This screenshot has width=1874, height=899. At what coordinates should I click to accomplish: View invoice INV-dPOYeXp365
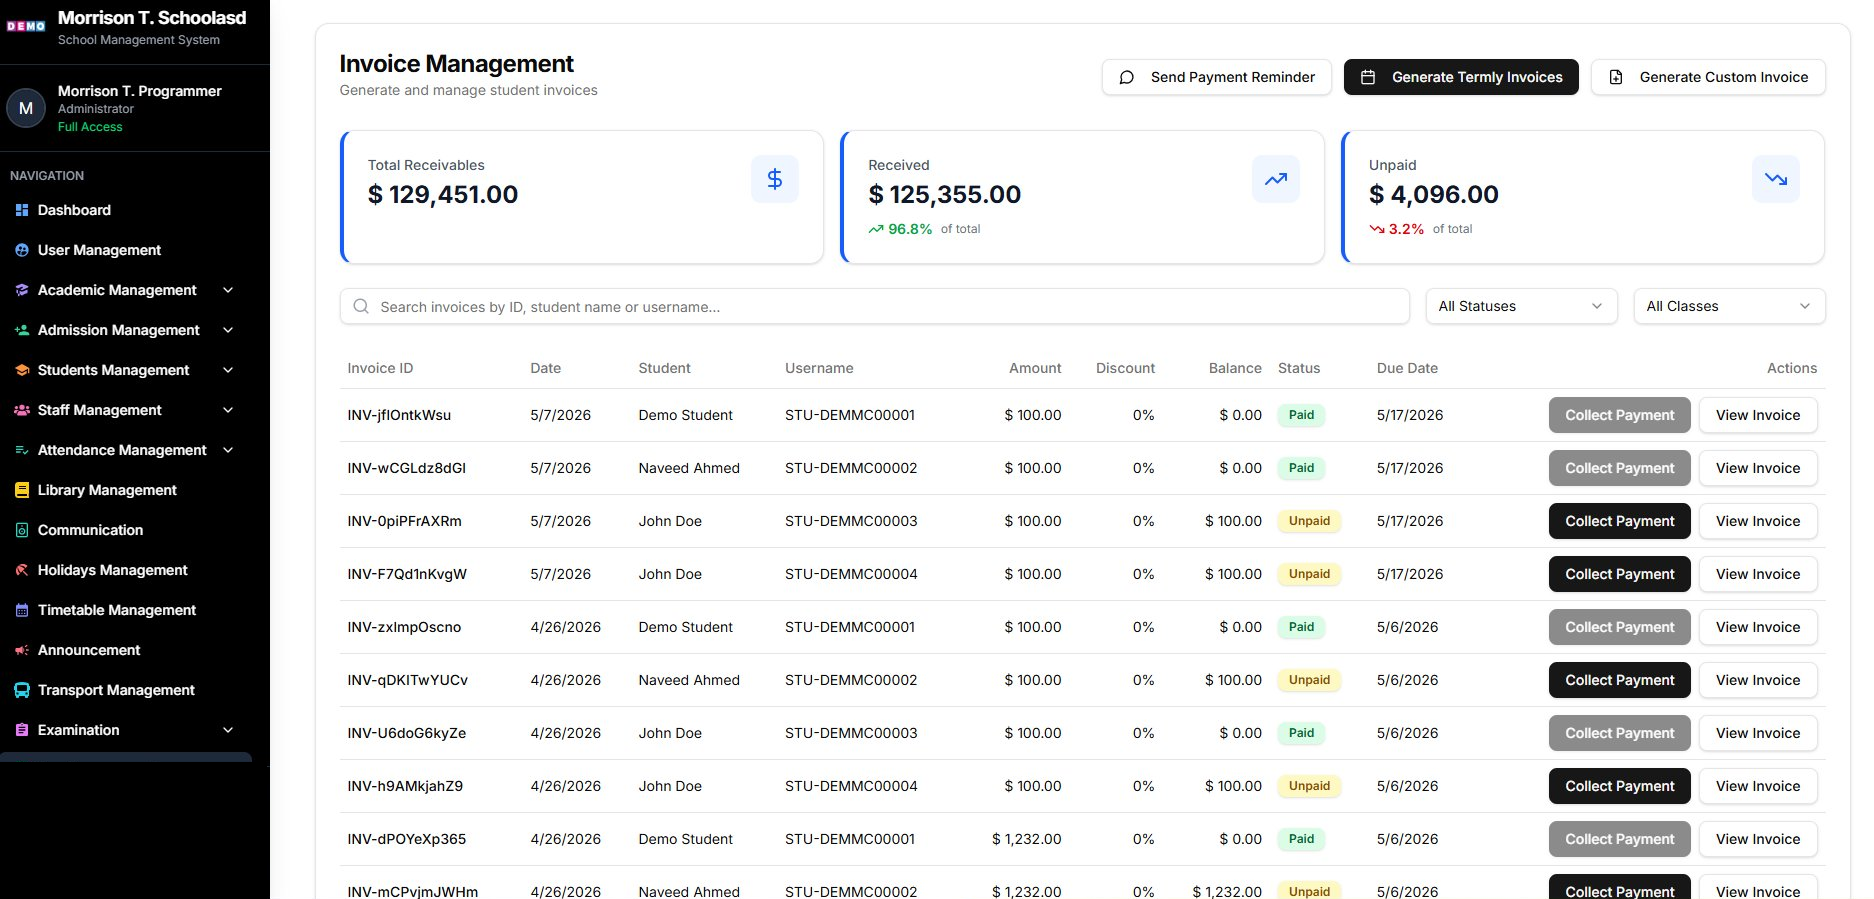[x=1758, y=839]
